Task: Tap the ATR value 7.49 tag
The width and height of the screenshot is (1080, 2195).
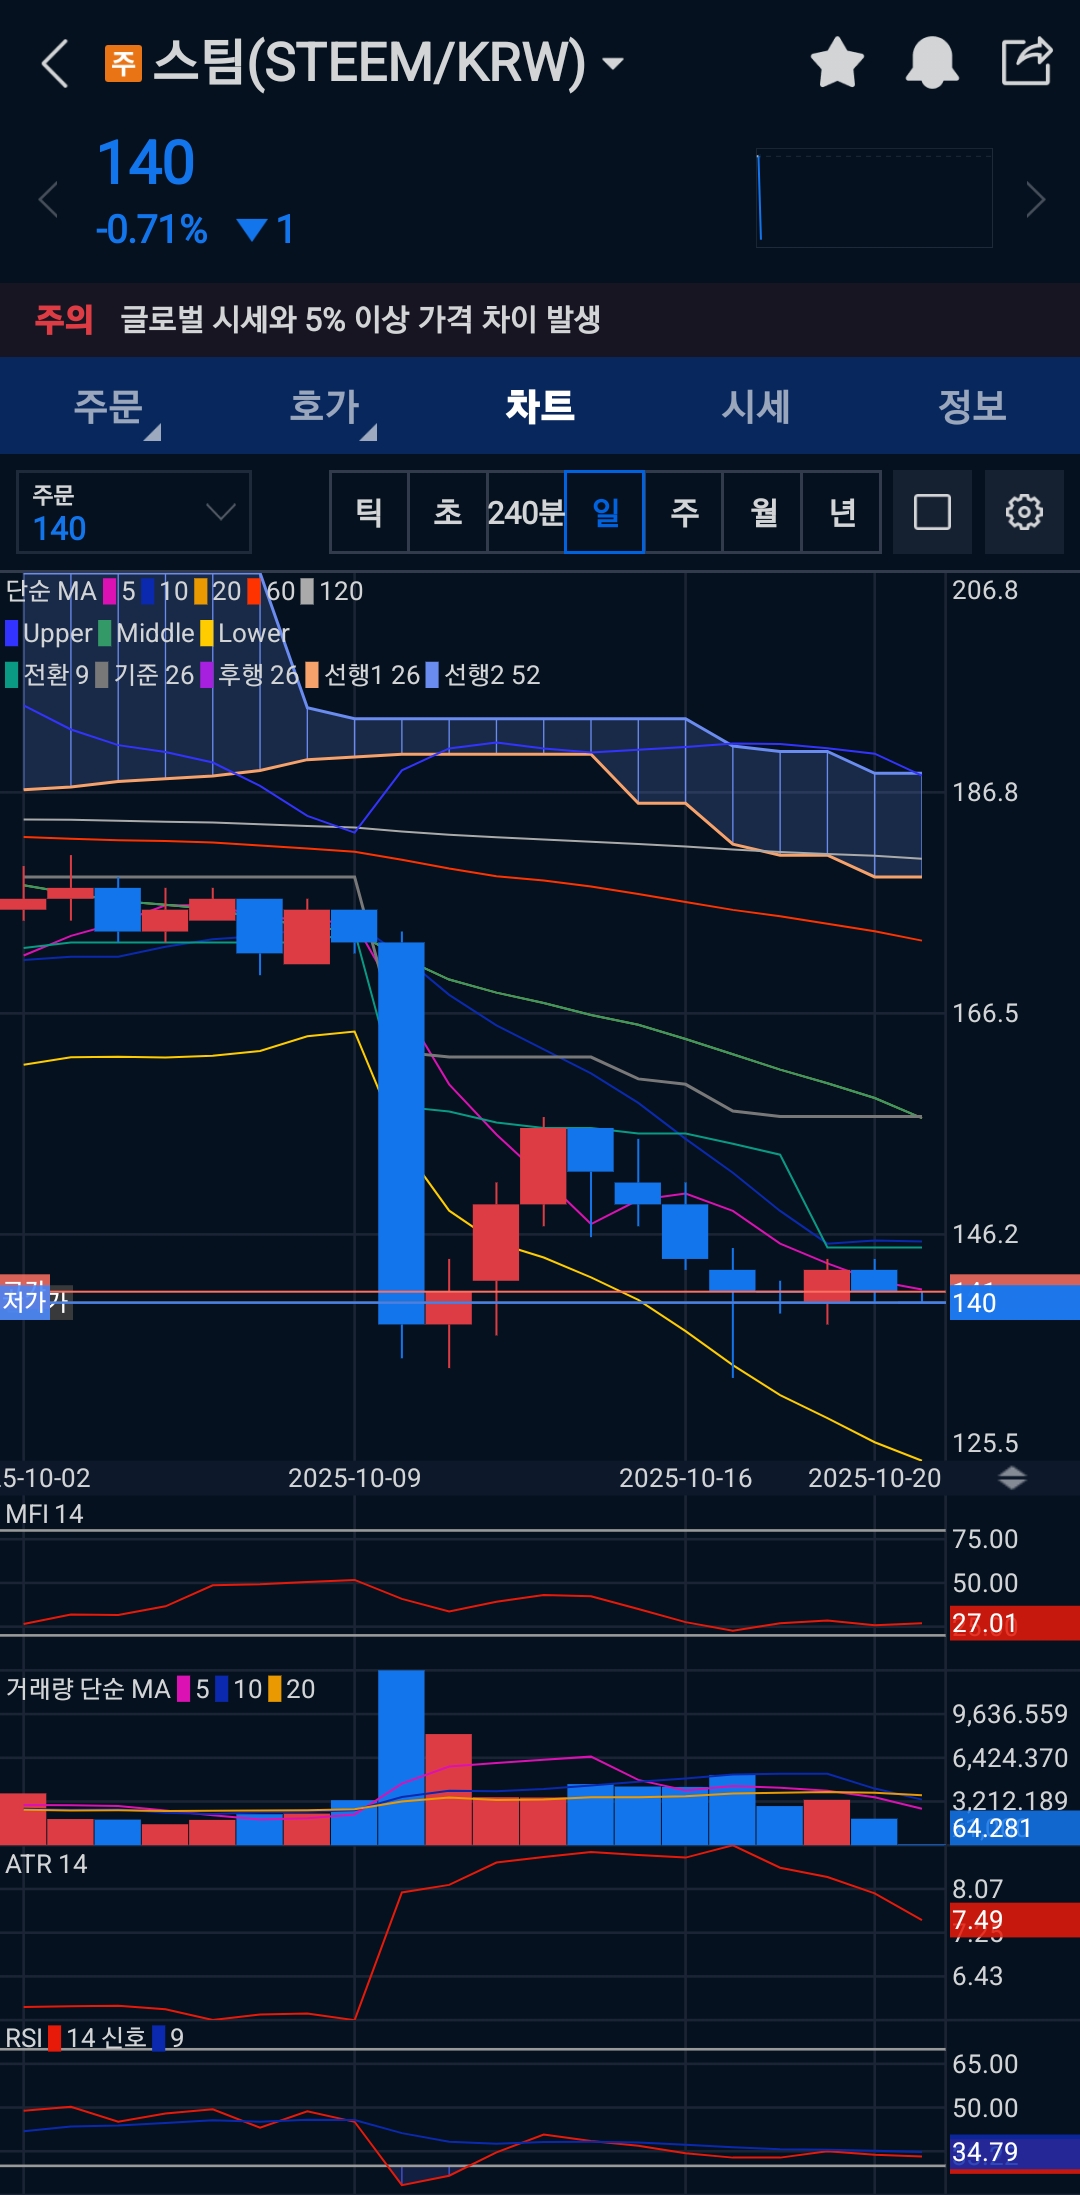Action: [x=1013, y=1920]
